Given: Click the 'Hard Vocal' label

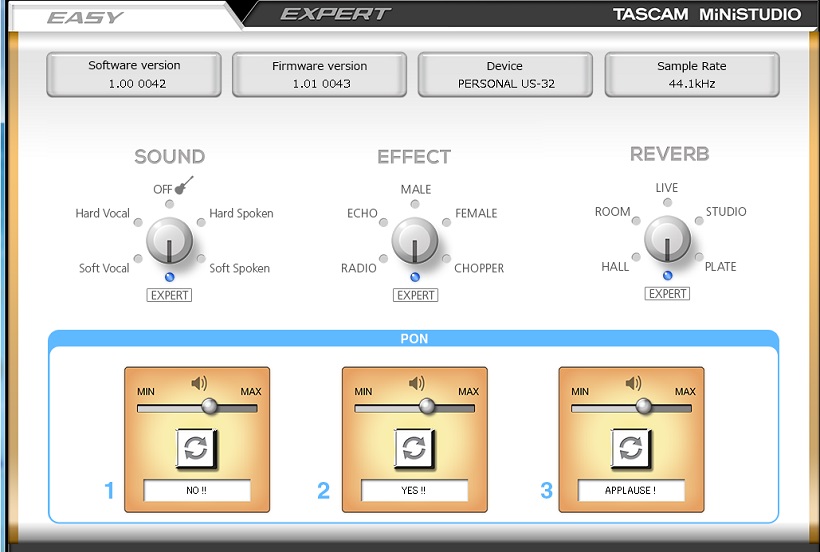Looking at the screenshot, I should [102, 213].
